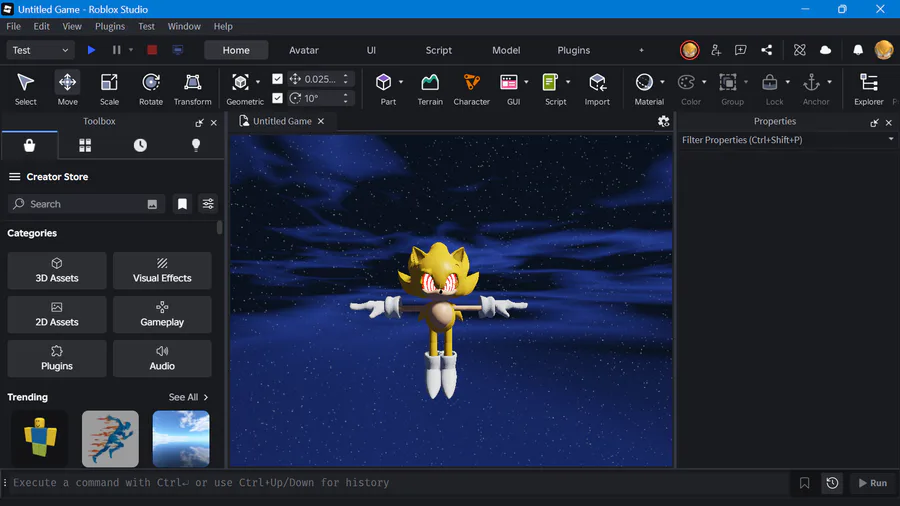Viewport: 900px width, 506px height.
Task: Open the Toolbox Inventory grid tab
Action: coord(85,145)
